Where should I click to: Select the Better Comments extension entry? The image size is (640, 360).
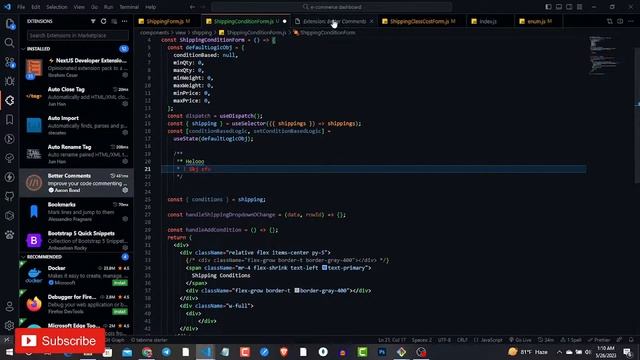76,183
